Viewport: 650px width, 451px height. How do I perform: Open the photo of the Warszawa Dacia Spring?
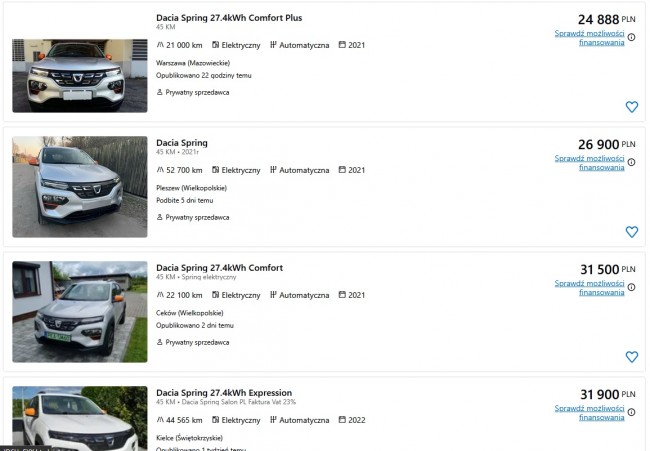[80, 76]
